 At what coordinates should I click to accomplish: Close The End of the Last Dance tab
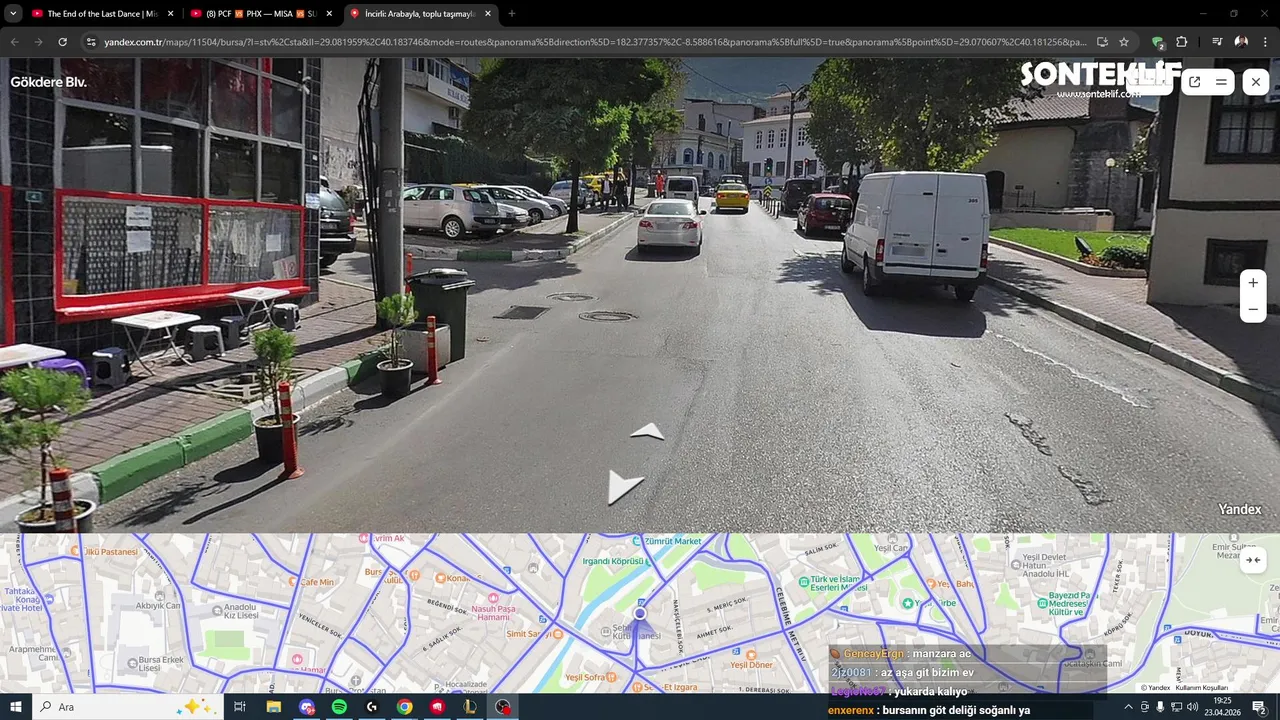point(170,14)
